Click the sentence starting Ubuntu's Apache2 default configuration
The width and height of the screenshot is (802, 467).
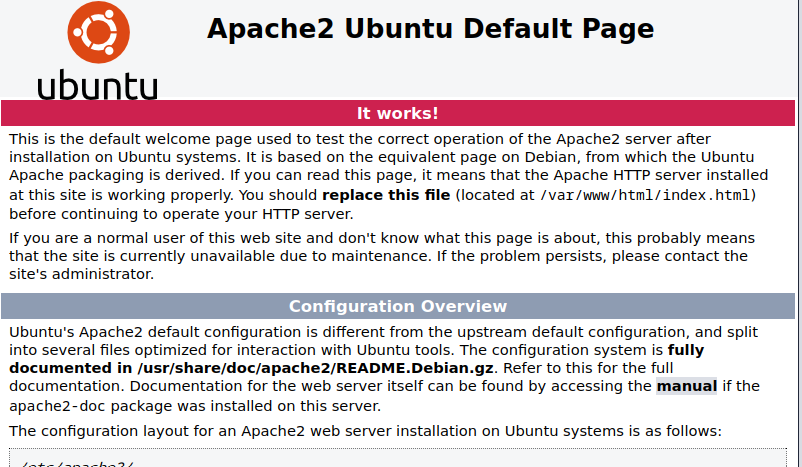coord(200,332)
